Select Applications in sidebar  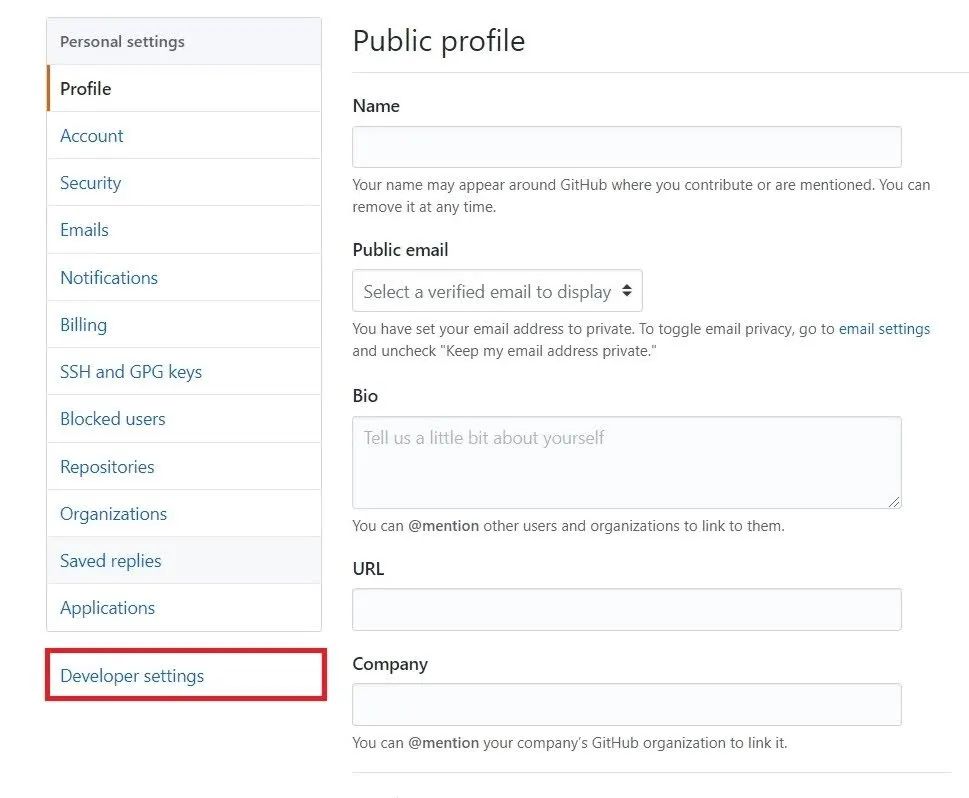point(184,608)
